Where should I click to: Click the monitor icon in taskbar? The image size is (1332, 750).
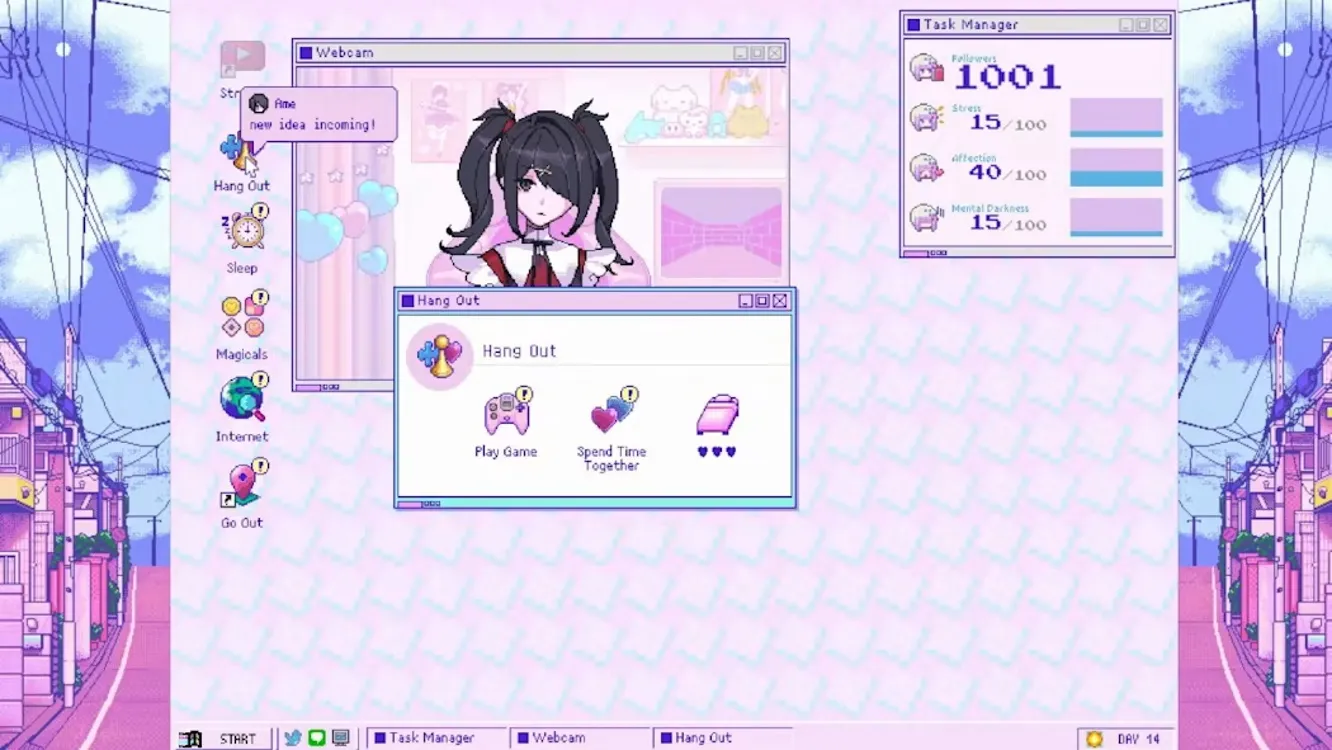(x=341, y=738)
